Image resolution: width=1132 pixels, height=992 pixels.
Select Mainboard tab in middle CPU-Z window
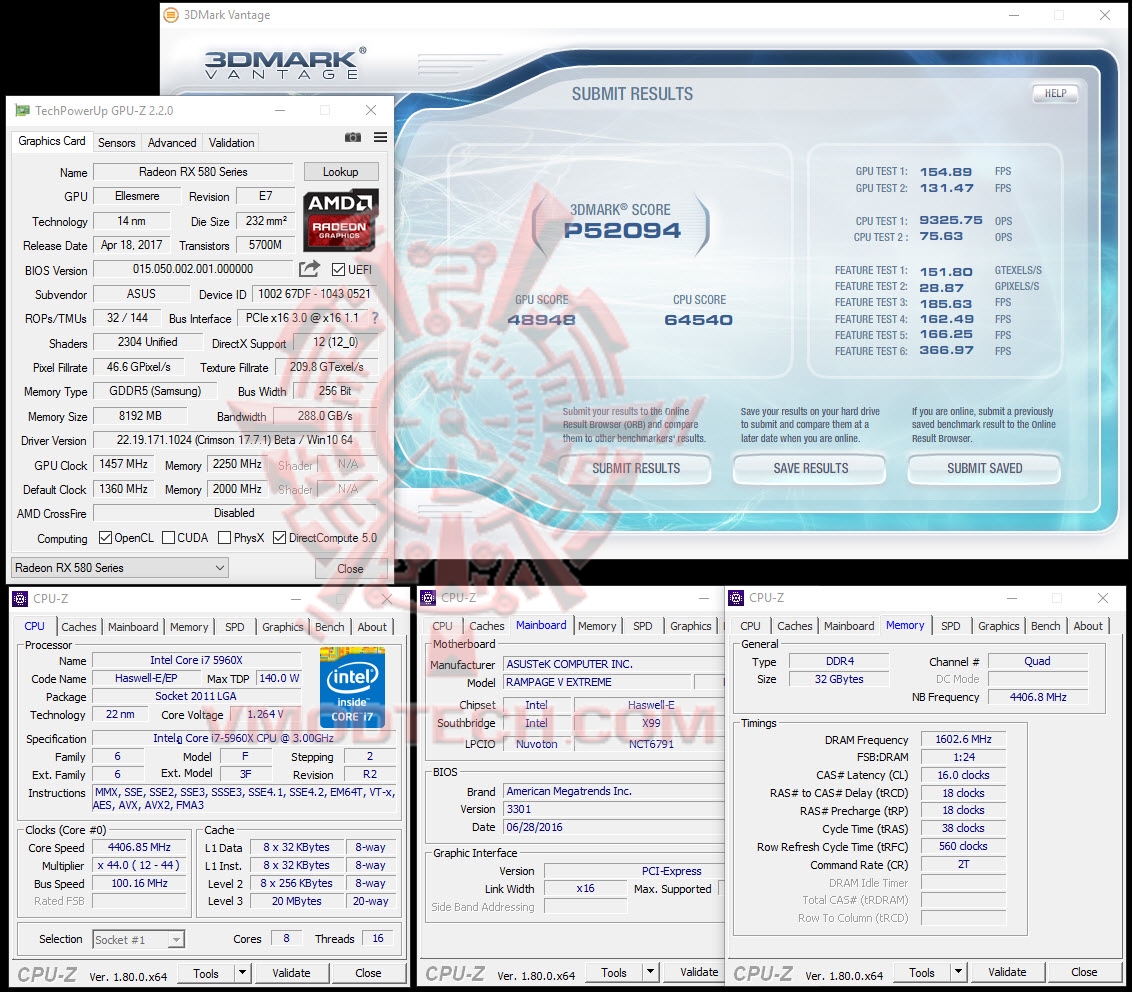[541, 625]
